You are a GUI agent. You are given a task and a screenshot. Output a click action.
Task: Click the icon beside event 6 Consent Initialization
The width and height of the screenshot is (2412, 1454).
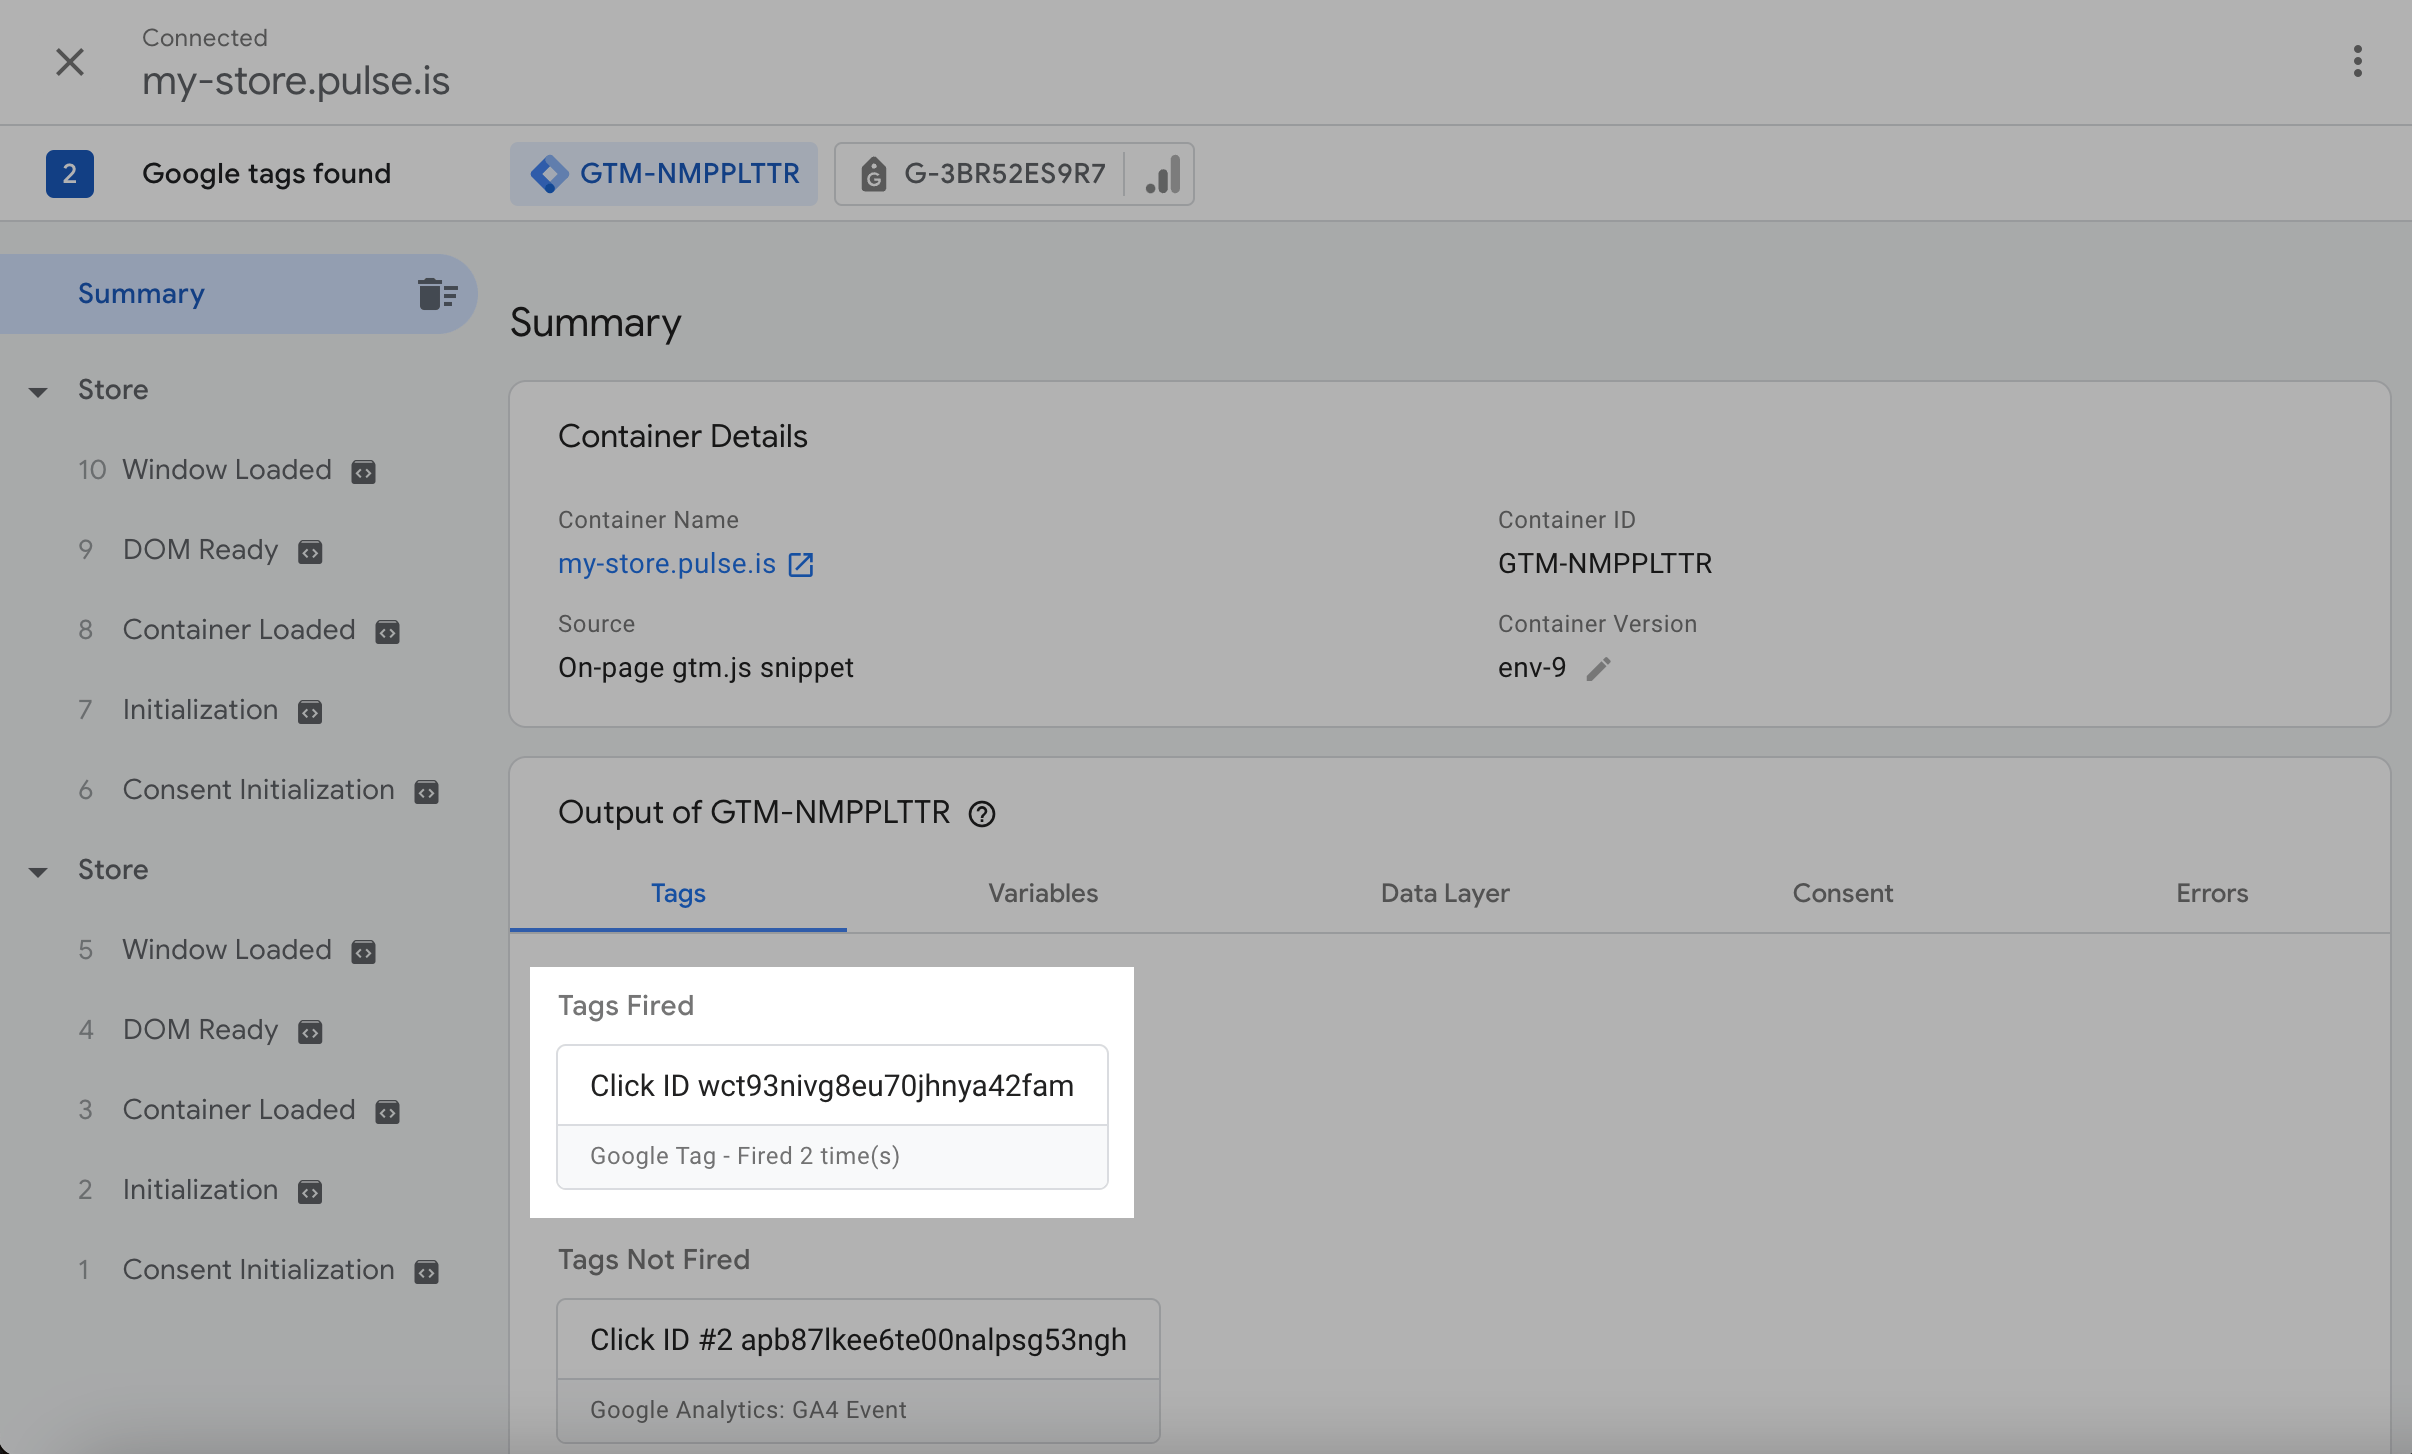(426, 791)
